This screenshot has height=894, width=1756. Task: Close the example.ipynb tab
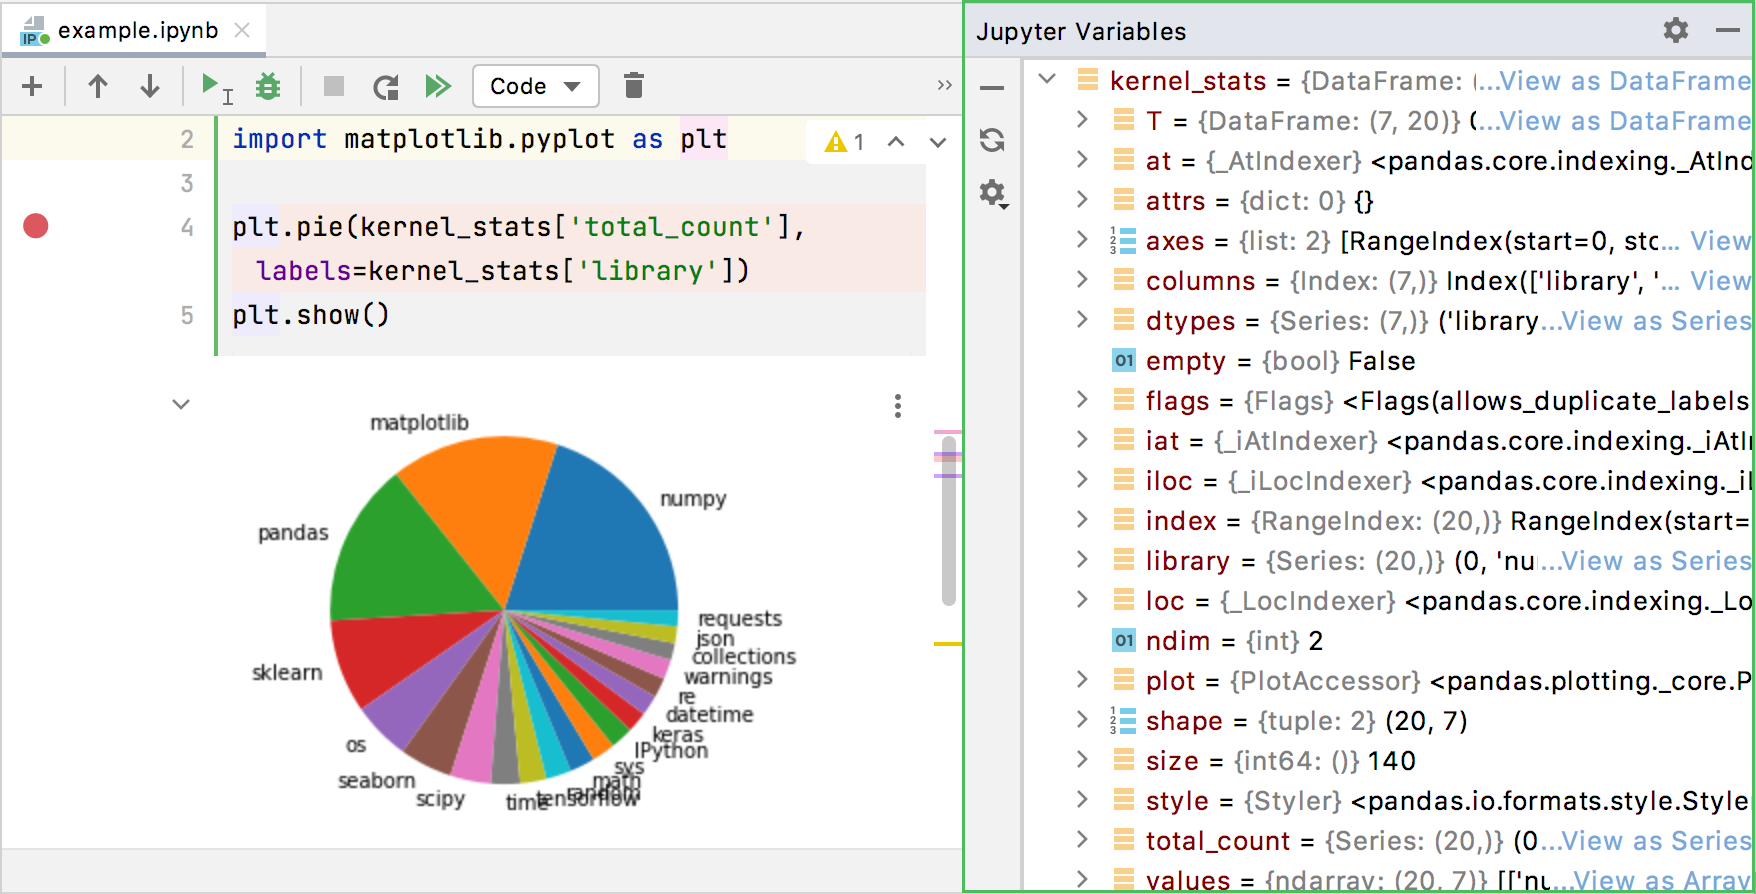pos(242,31)
